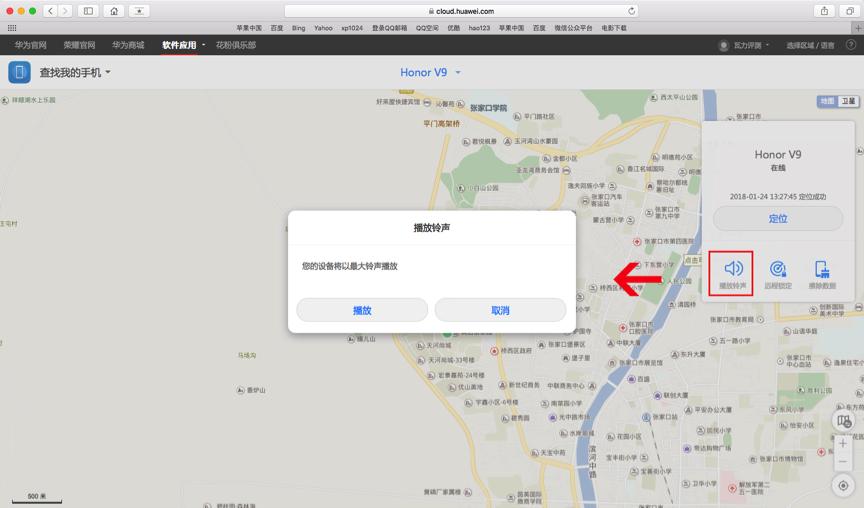Click the Safari home button

pyautogui.click(x=114, y=10)
